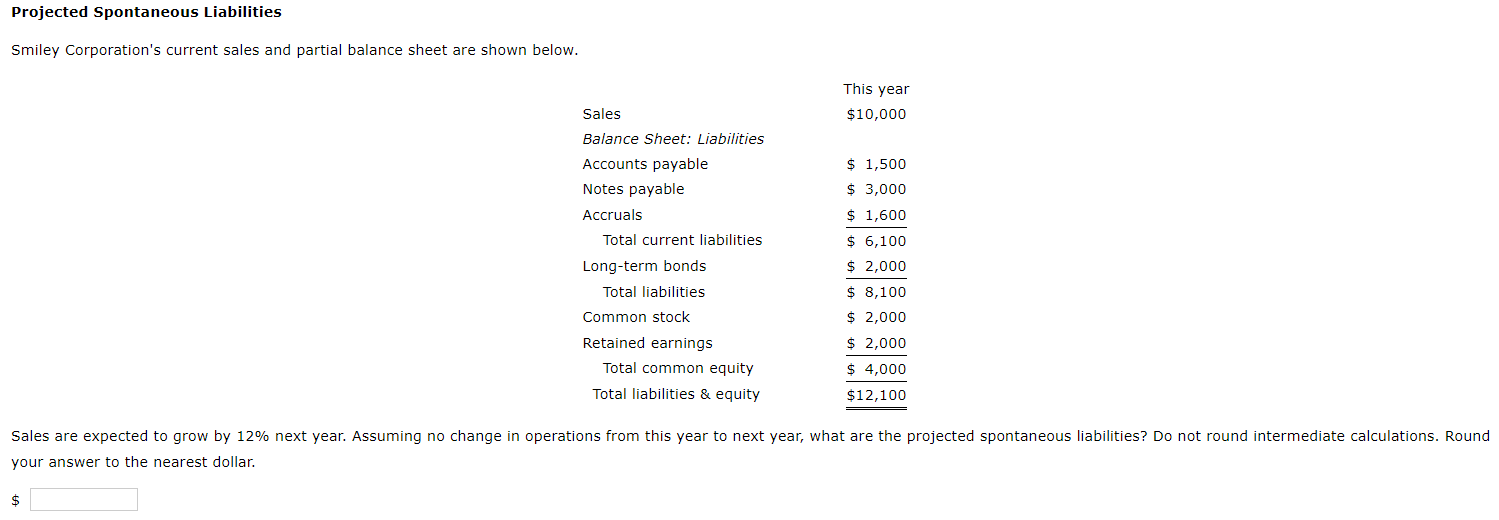Select the $1,500 accounts payable amount
This screenshot has height=520, width=1499.
click(x=876, y=164)
